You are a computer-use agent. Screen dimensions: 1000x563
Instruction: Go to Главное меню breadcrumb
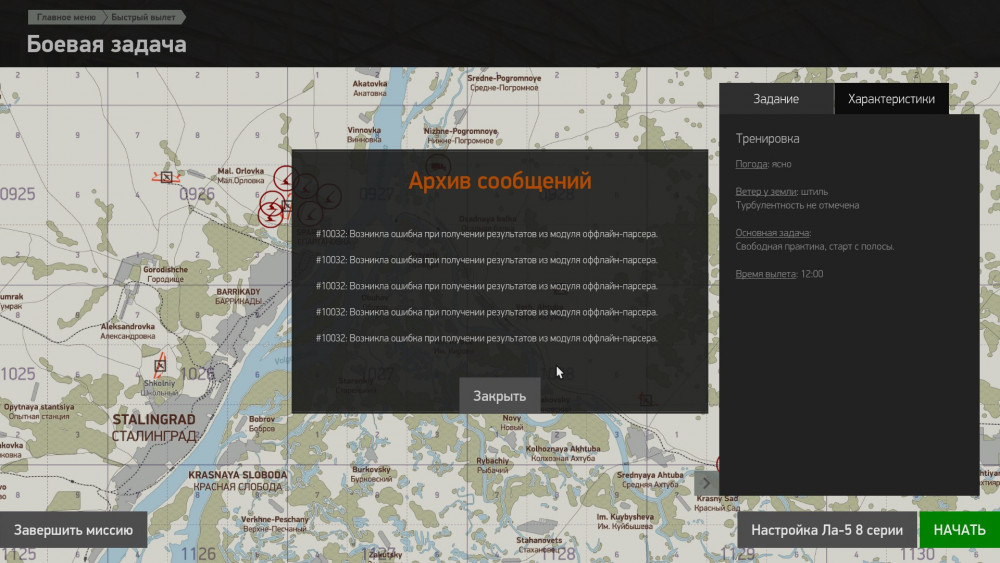(66, 17)
